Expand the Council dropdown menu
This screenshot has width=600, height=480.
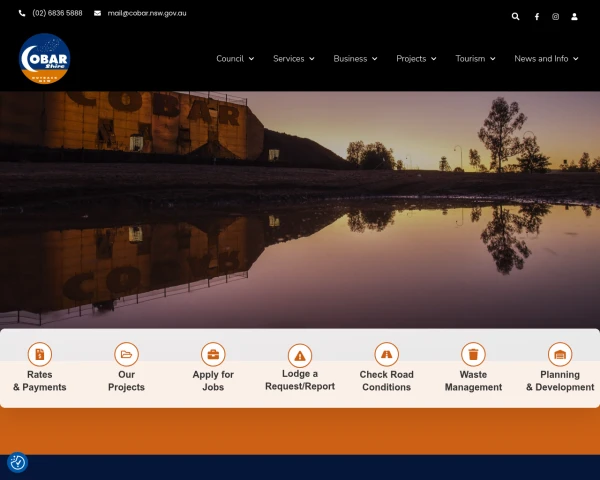click(235, 59)
